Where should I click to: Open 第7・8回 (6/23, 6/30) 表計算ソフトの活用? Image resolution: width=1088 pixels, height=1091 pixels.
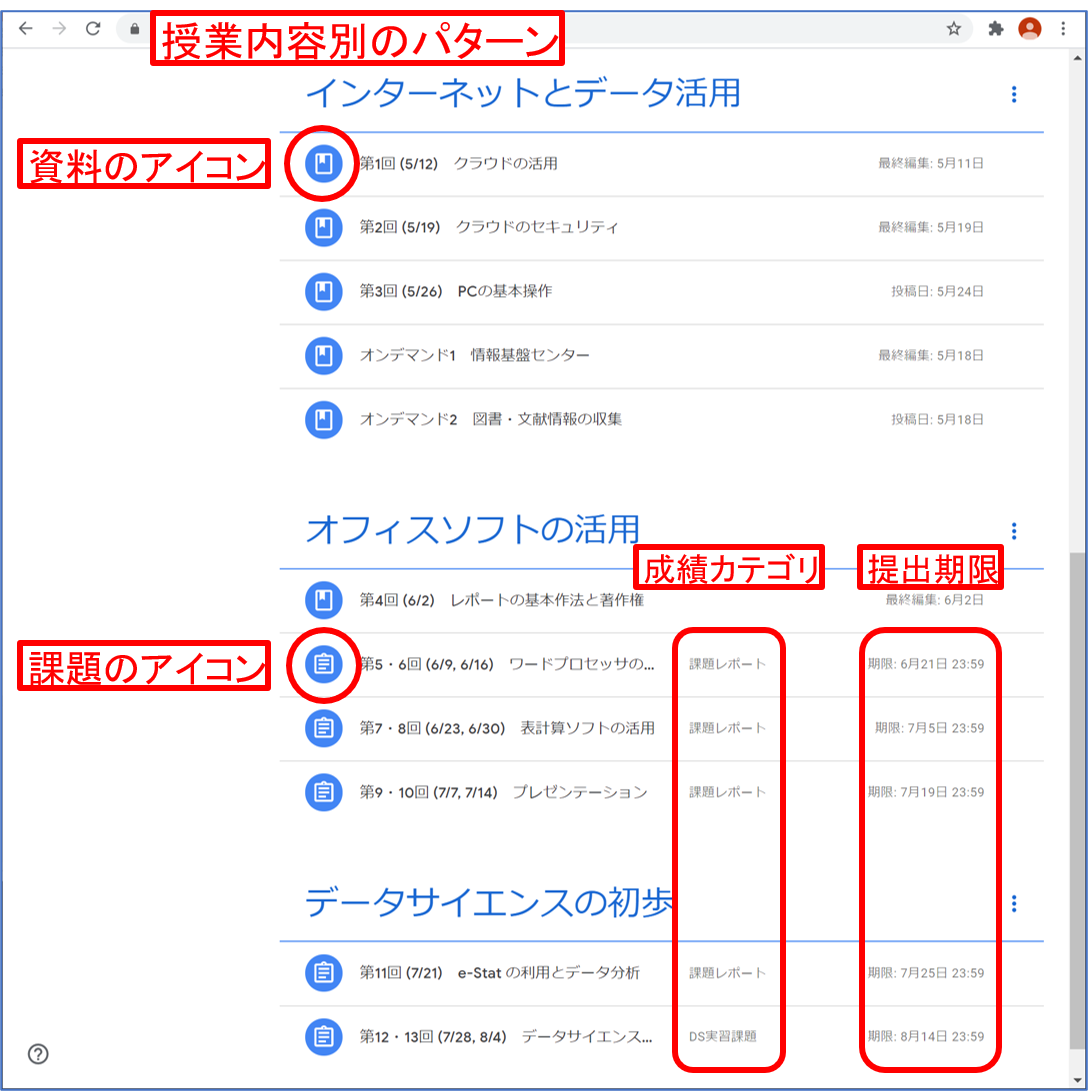(507, 728)
